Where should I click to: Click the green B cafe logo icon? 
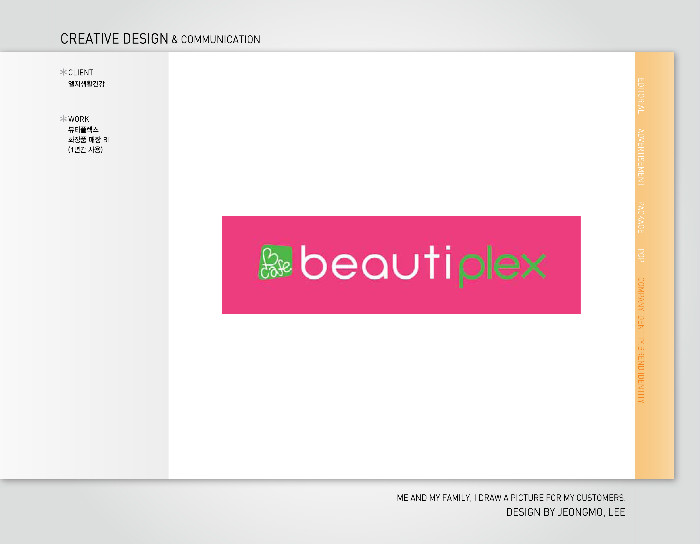275,262
